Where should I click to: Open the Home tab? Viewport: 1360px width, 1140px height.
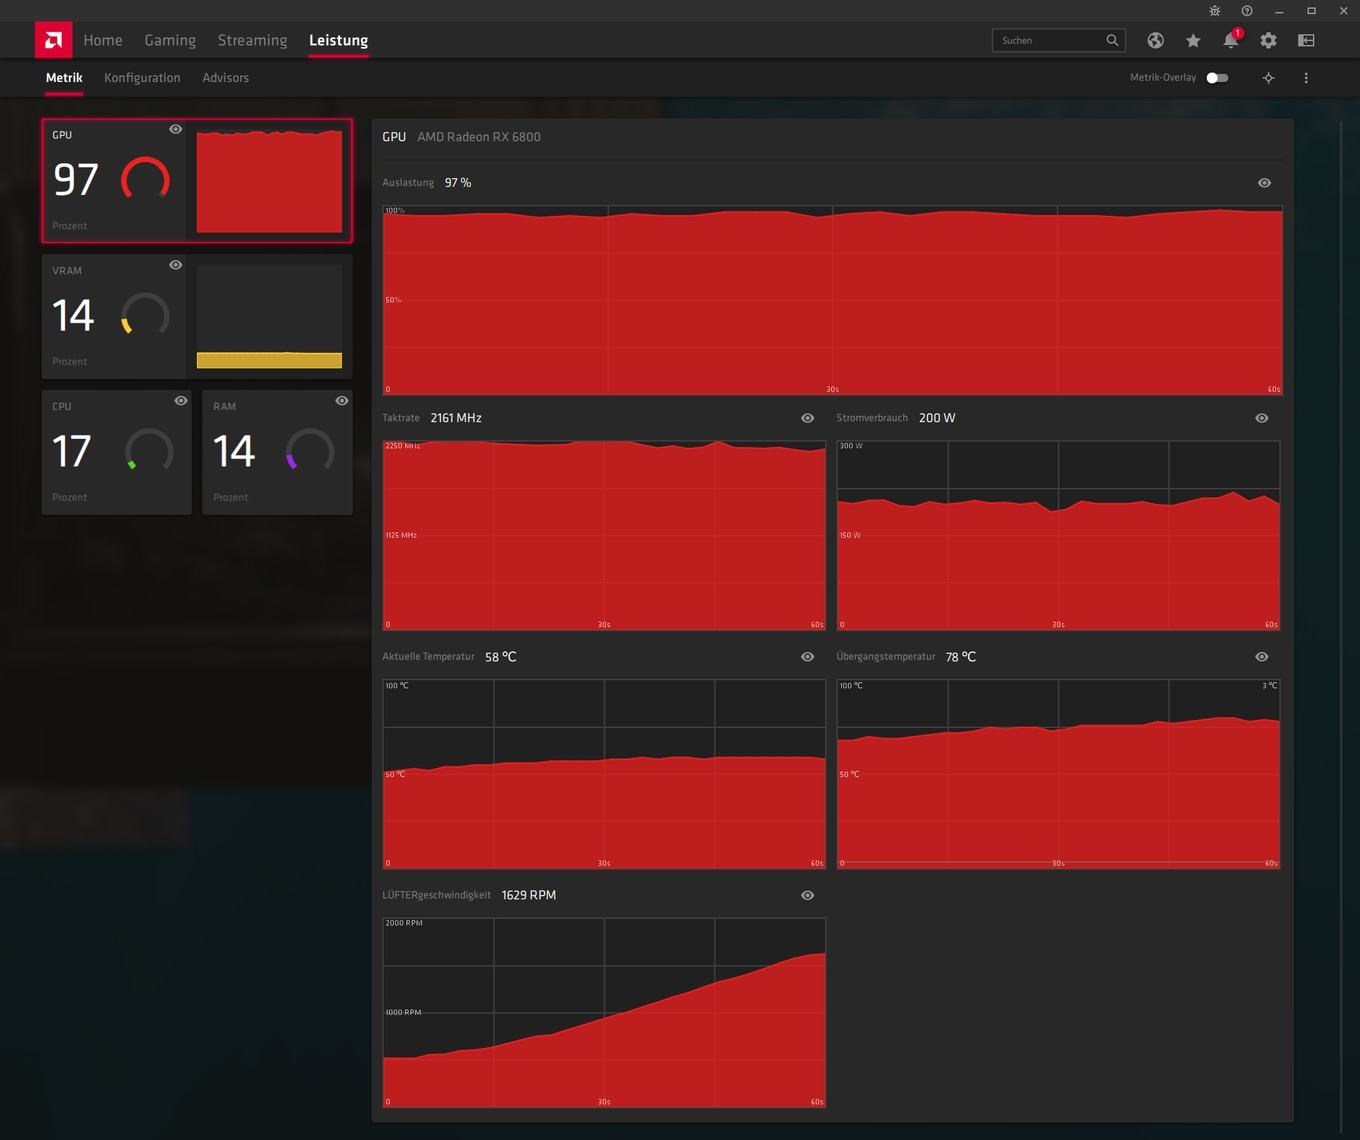103,40
